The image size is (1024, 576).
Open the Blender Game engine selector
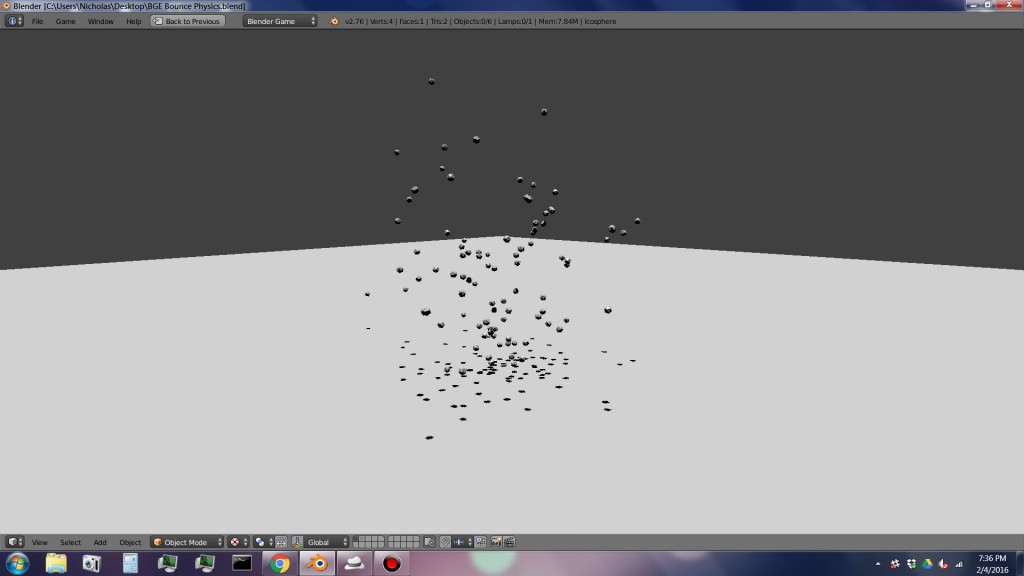coord(280,20)
